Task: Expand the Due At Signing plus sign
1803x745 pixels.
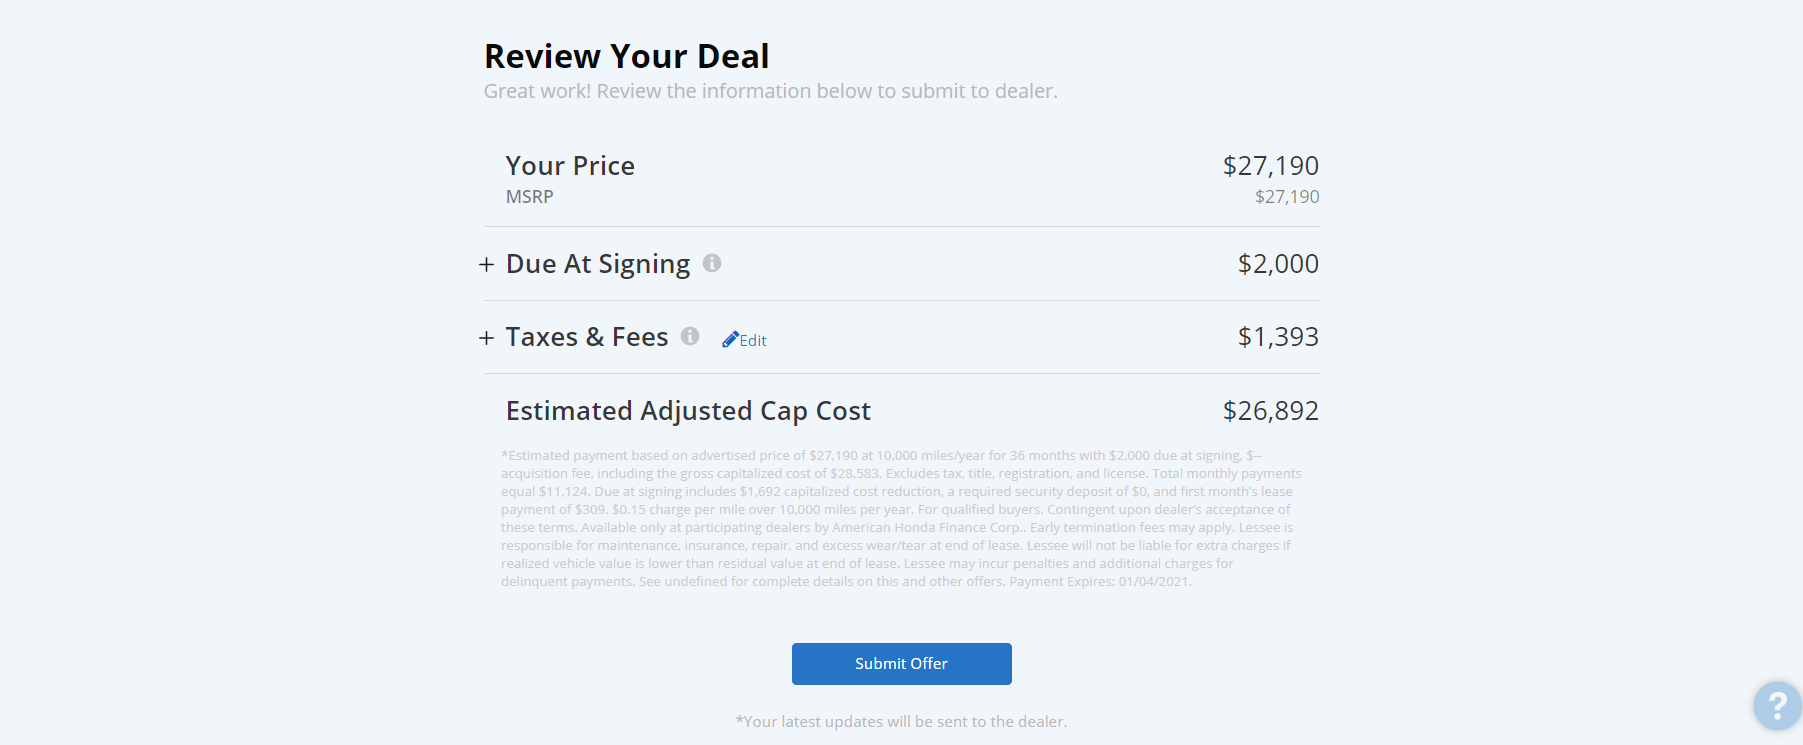Action: click(x=486, y=265)
